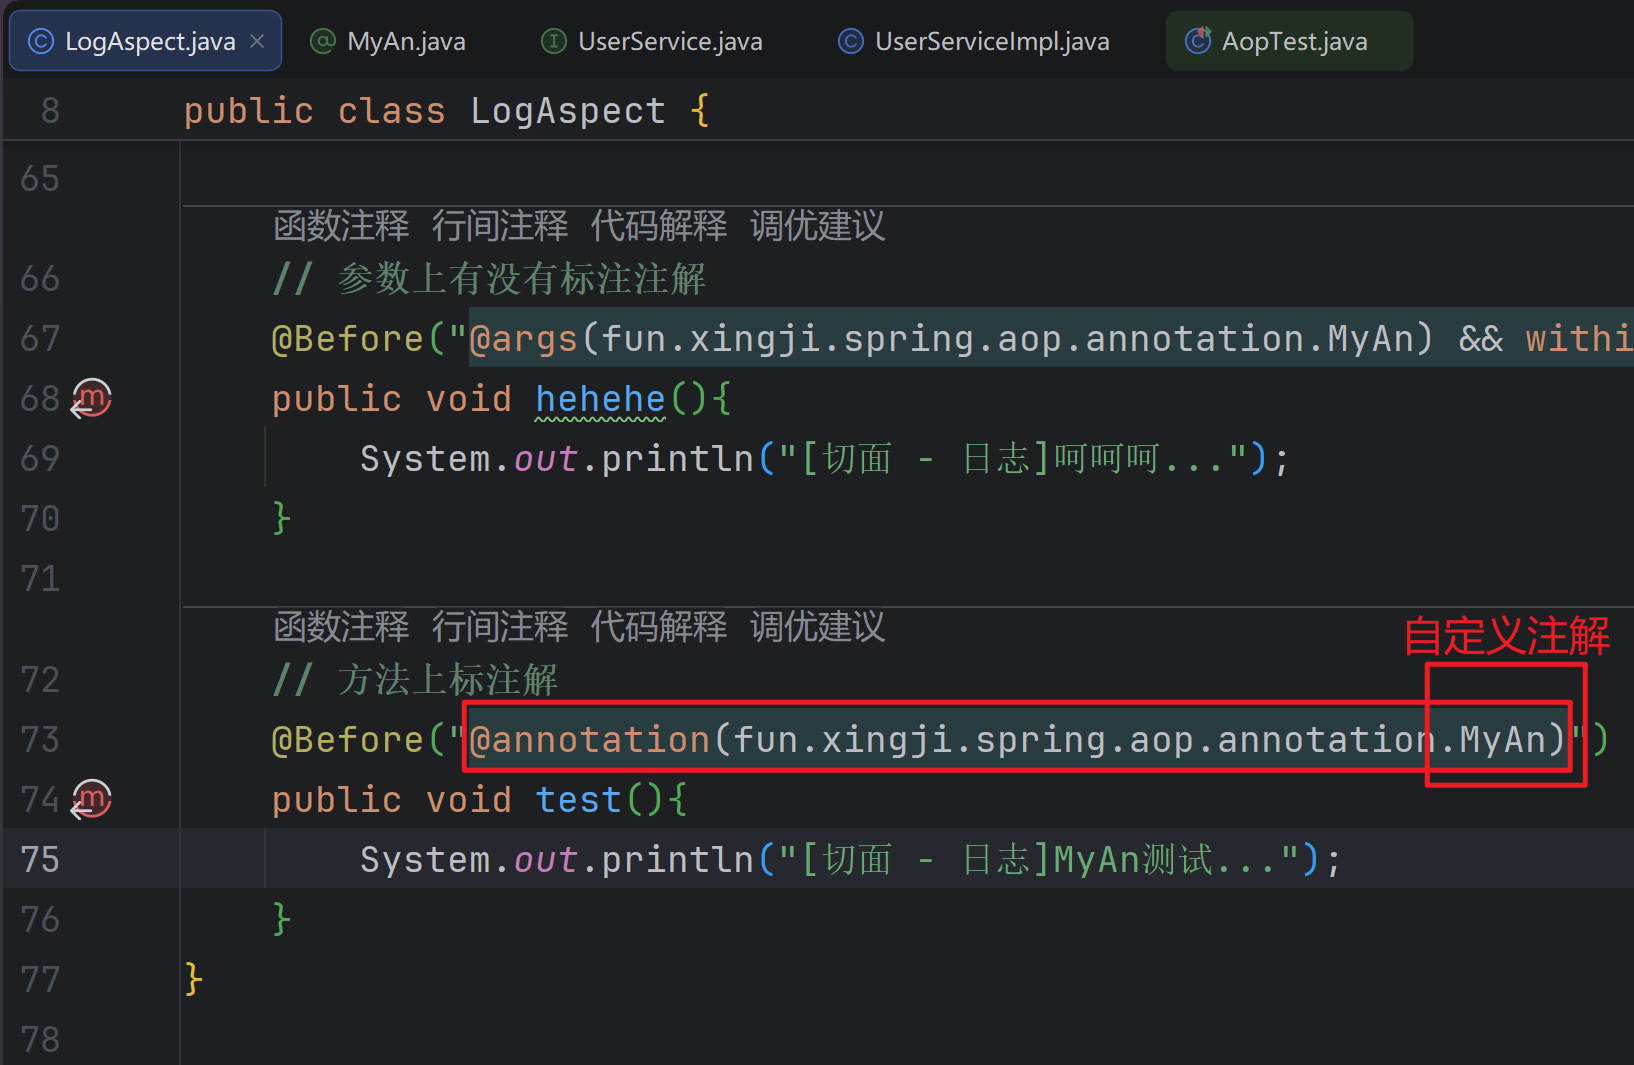Image resolution: width=1634 pixels, height=1065 pixels.
Task: Click the test class icon on the AopTest.java tab
Action: click(1197, 42)
